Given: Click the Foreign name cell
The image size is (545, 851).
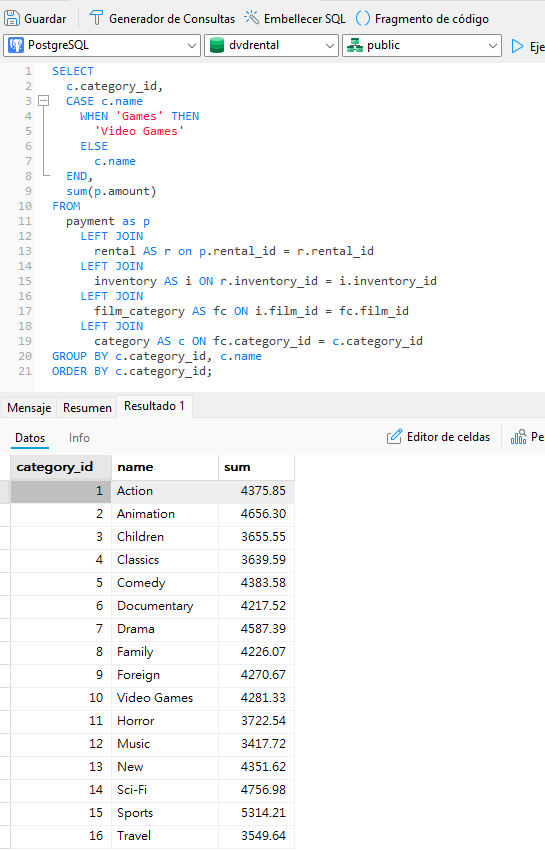Looking at the screenshot, I should 164,675.
